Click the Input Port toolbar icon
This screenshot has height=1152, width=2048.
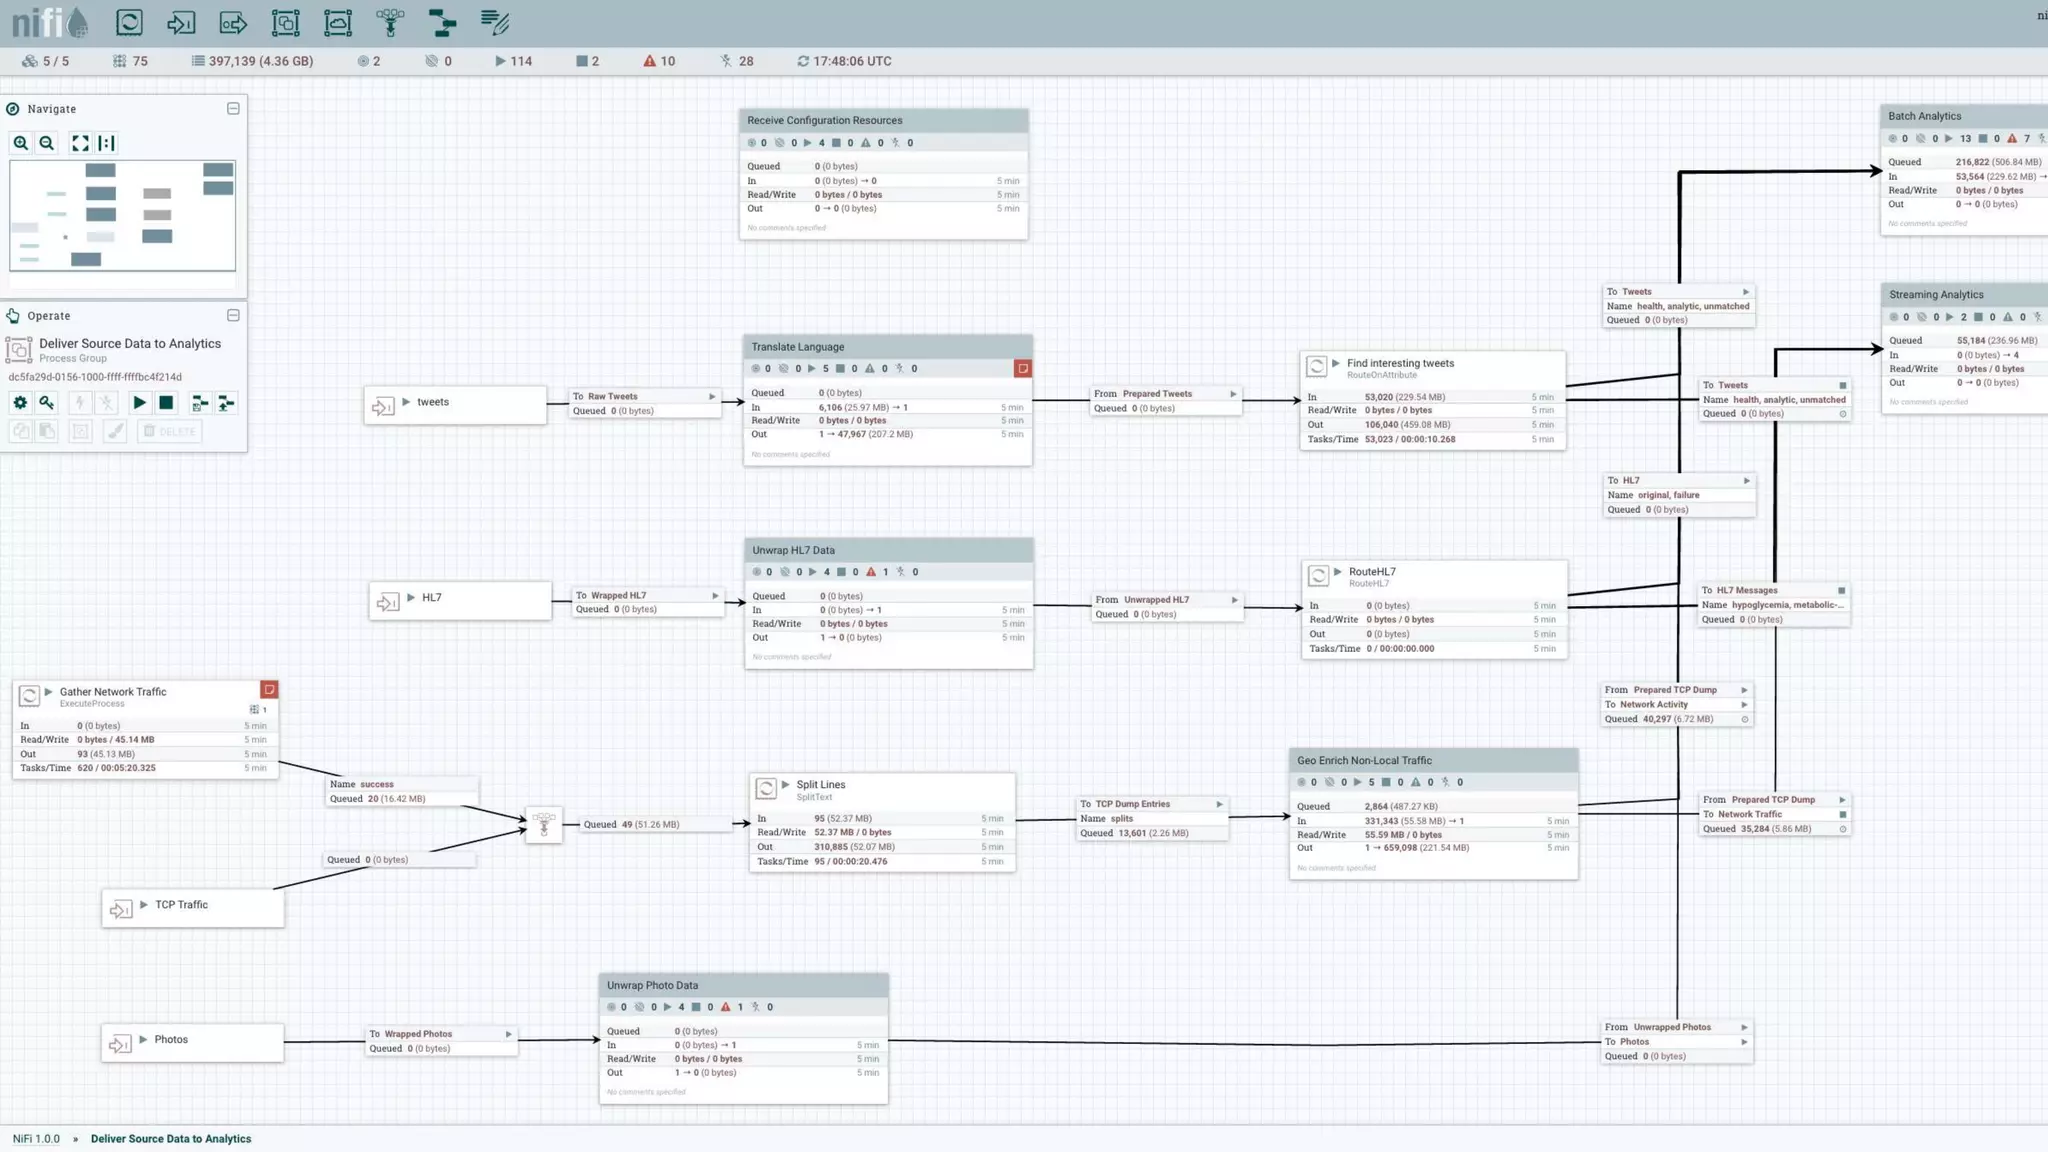[181, 22]
